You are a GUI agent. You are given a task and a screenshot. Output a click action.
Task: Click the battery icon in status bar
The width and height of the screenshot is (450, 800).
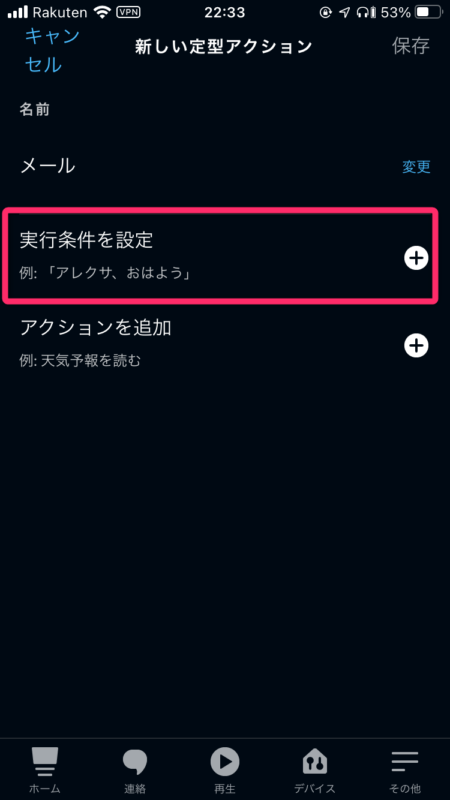[429, 12]
